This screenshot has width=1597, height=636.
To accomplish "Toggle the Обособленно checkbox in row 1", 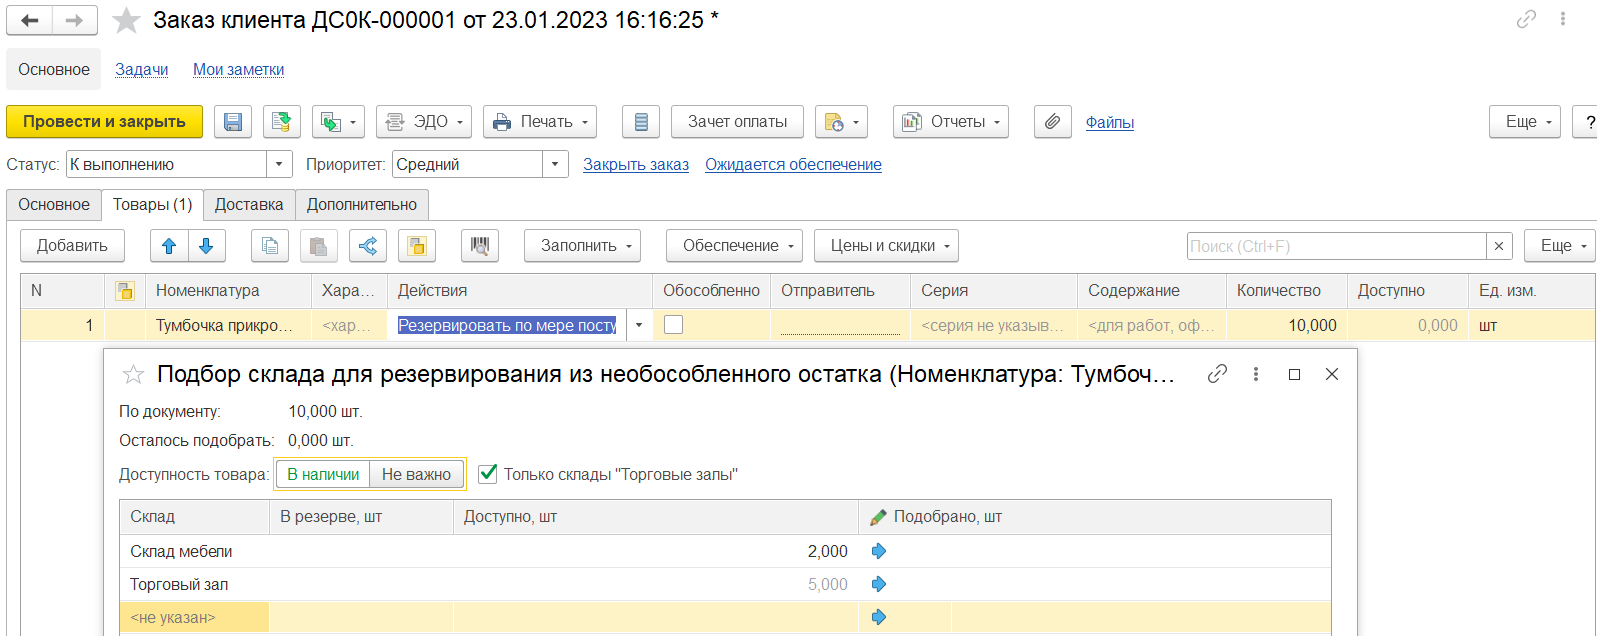I will (x=674, y=325).
